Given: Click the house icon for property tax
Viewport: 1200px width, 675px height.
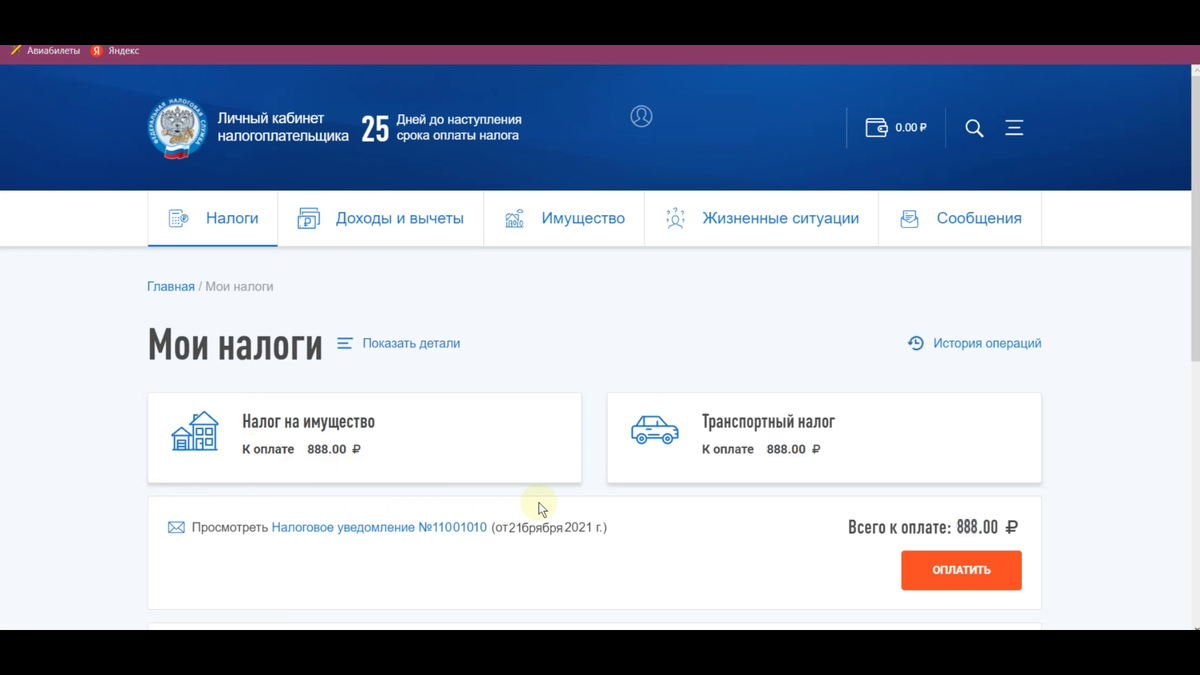Looking at the screenshot, I should tap(195, 431).
